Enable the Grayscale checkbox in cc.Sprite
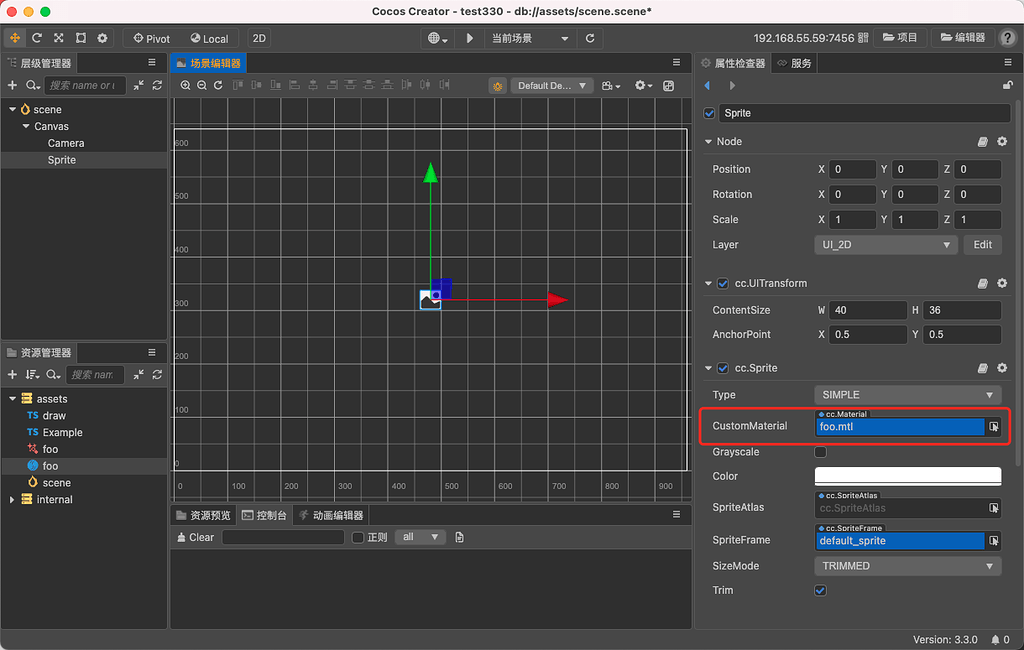Image resolution: width=1024 pixels, height=650 pixels. point(820,451)
